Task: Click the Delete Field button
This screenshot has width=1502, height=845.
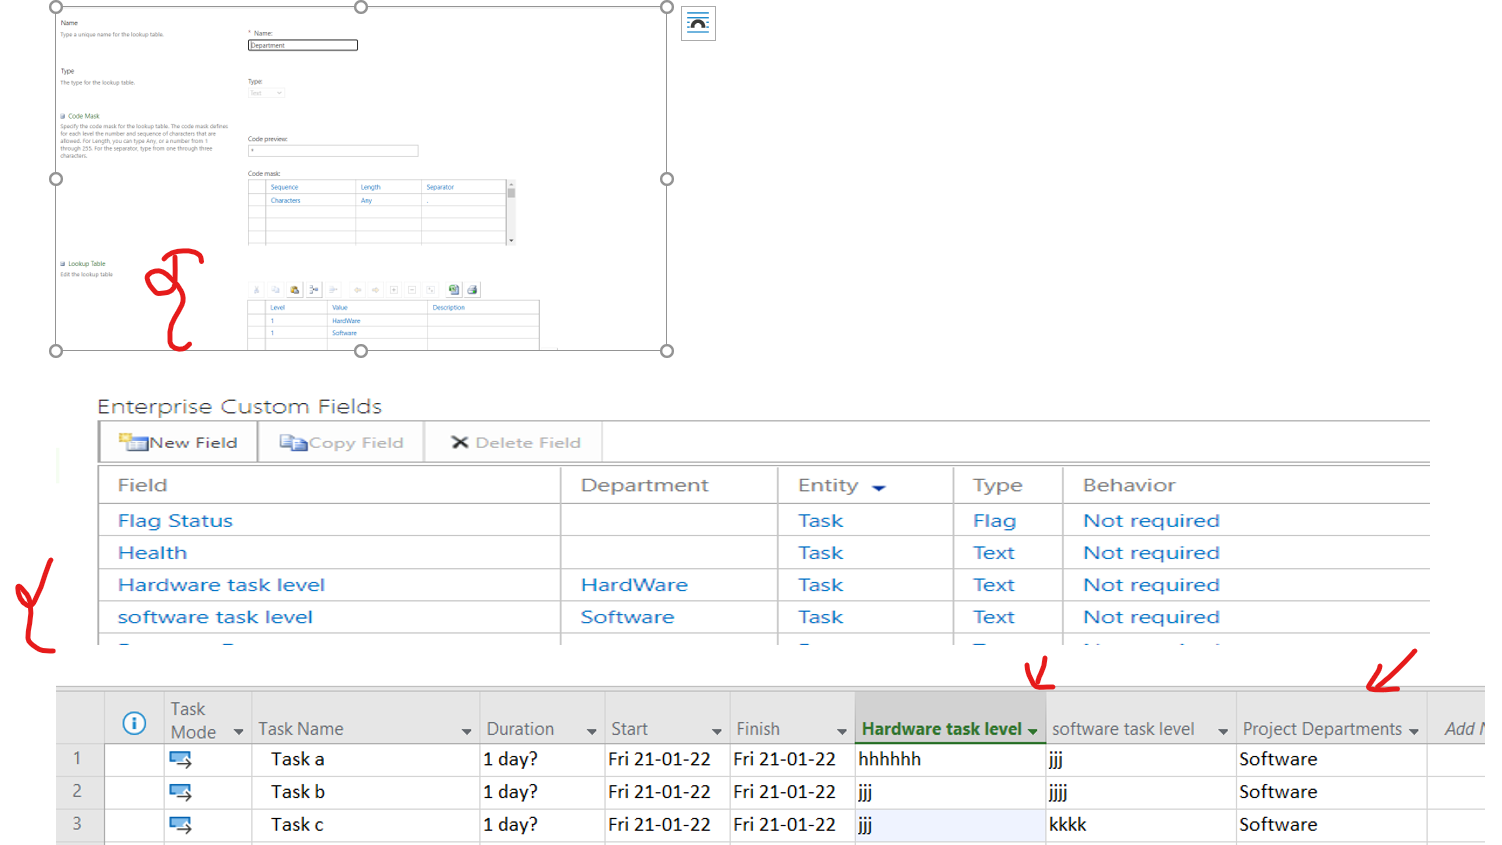Action: (512, 441)
